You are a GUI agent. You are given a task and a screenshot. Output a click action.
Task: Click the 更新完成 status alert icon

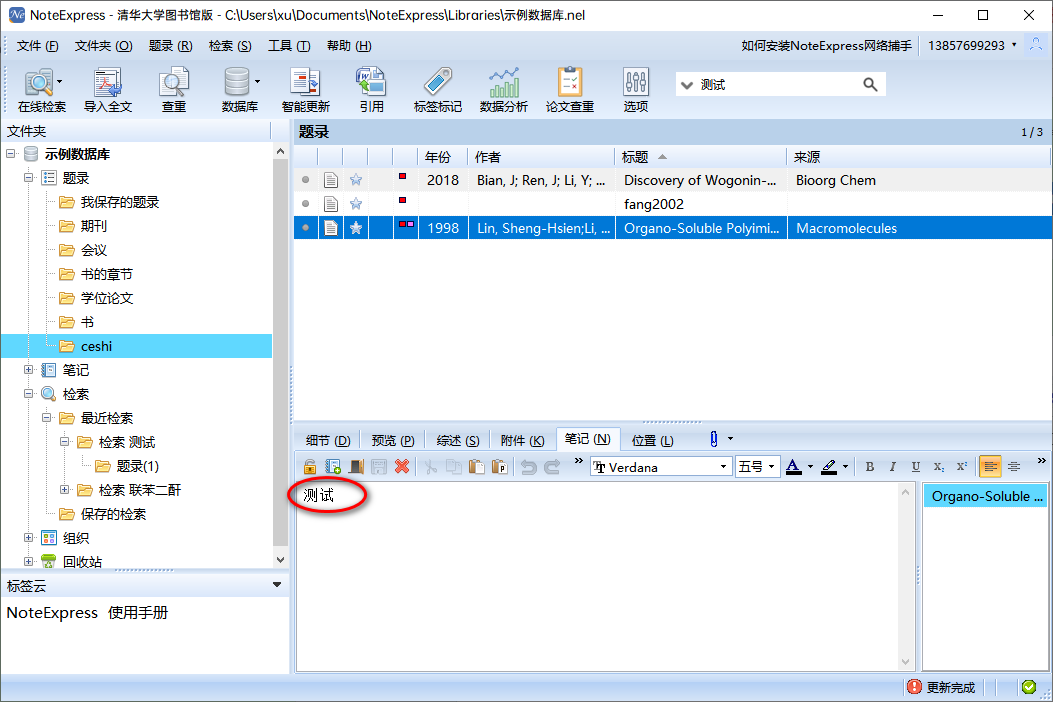click(914, 687)
